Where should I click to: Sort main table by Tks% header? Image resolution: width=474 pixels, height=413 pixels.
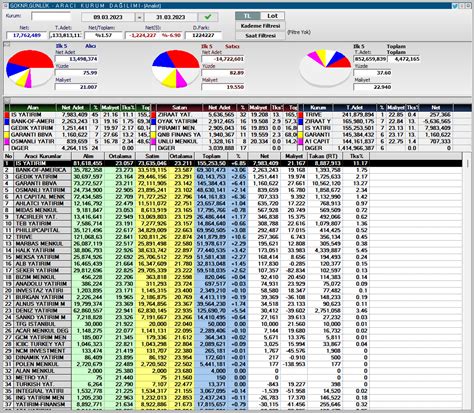356,156
